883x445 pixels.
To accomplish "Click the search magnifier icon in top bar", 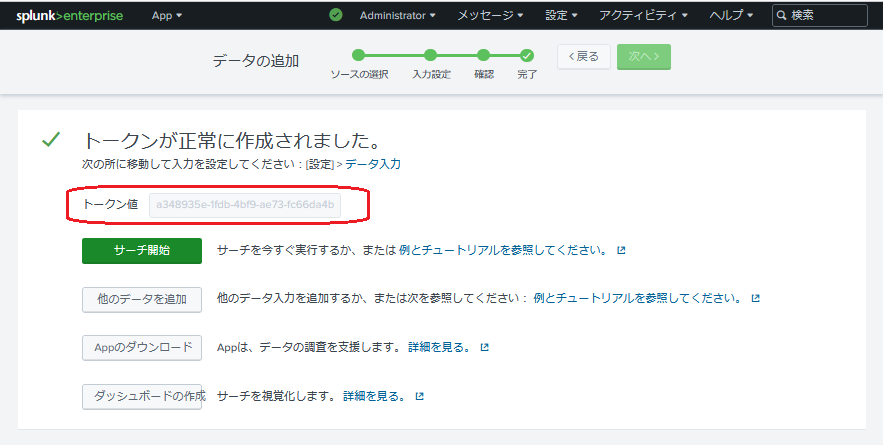I will (x=782, y=16).
